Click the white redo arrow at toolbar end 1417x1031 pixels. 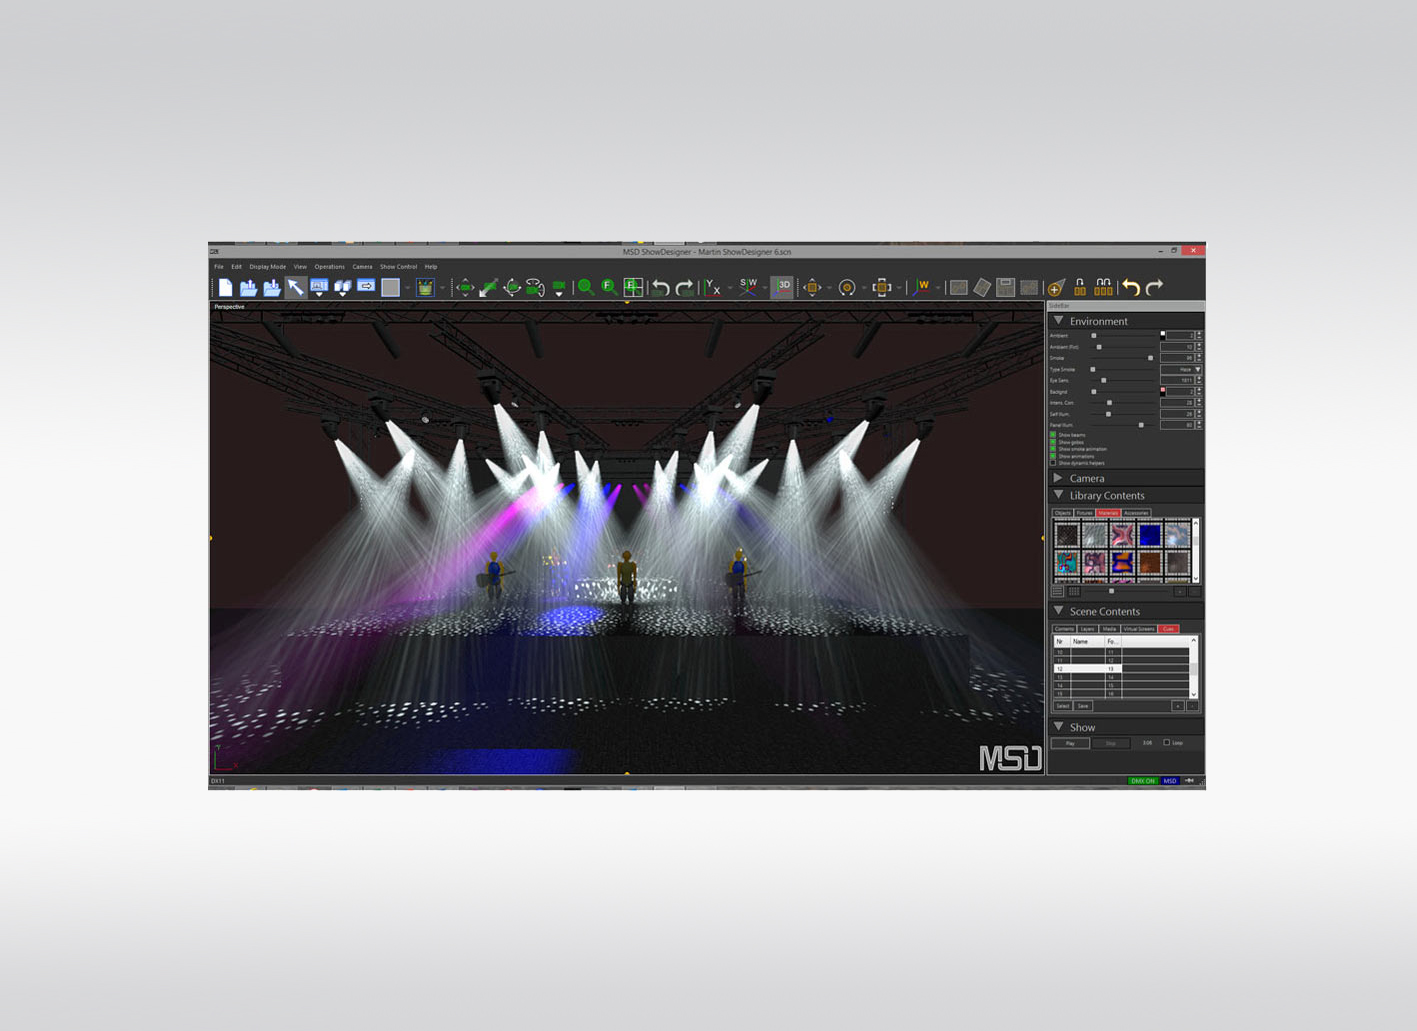coord(1154,287)
